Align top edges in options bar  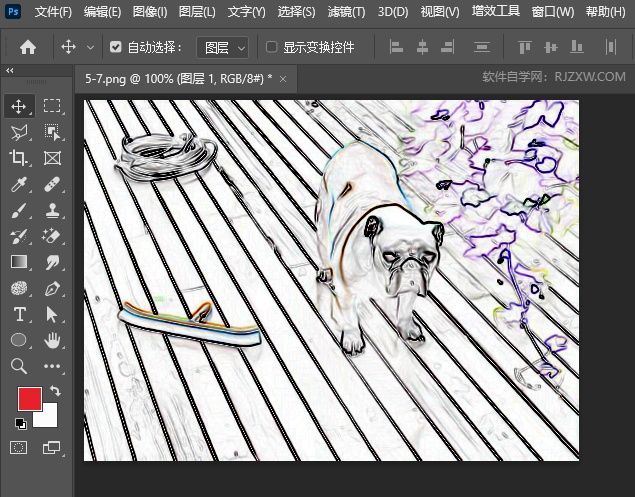point(524,47)
